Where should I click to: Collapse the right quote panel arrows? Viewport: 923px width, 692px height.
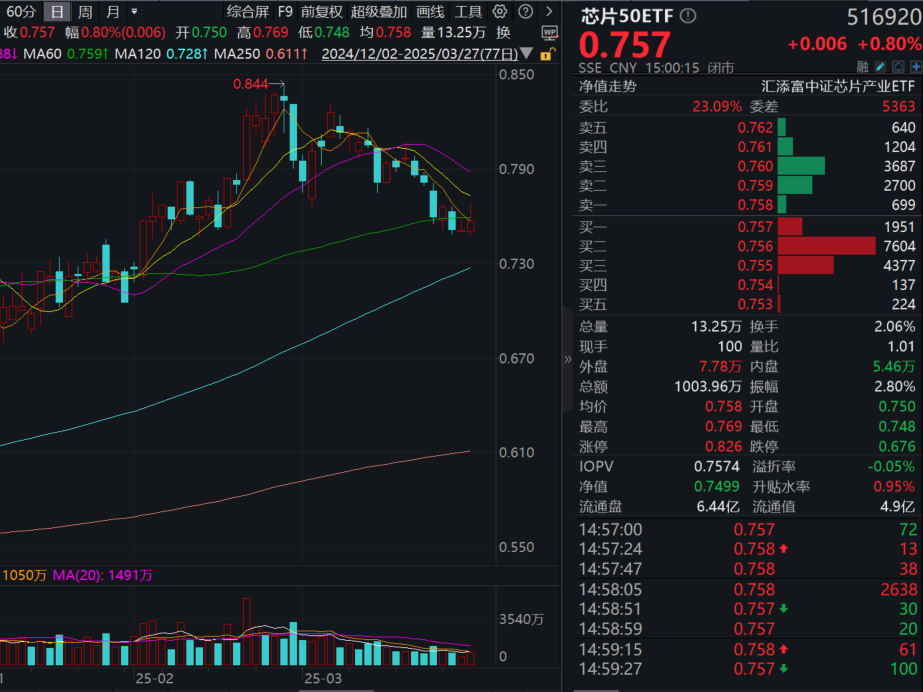coord(568,358)
